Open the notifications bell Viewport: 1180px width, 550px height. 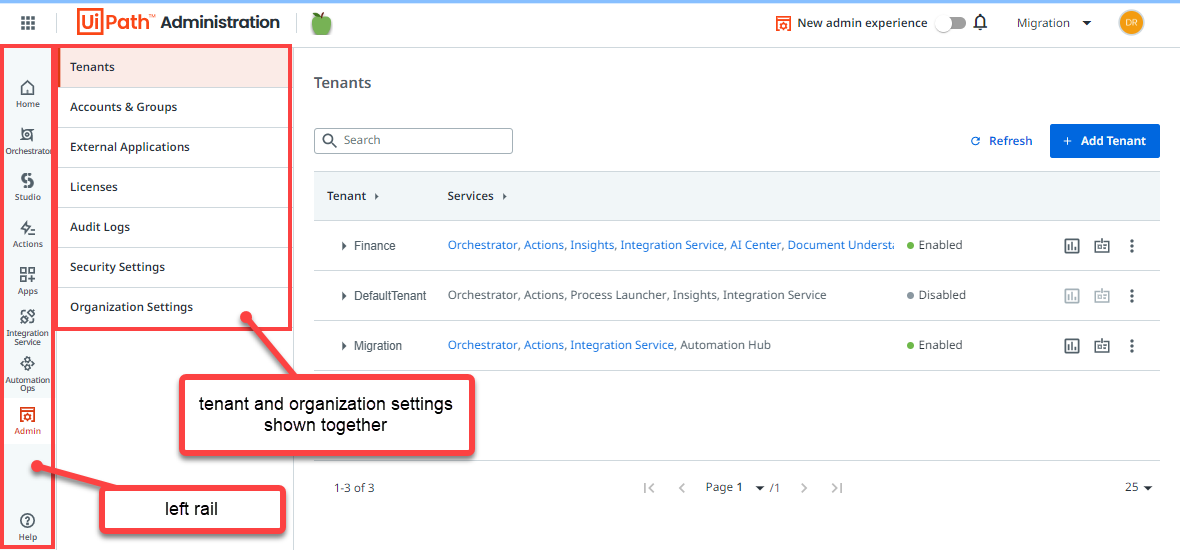980,23
